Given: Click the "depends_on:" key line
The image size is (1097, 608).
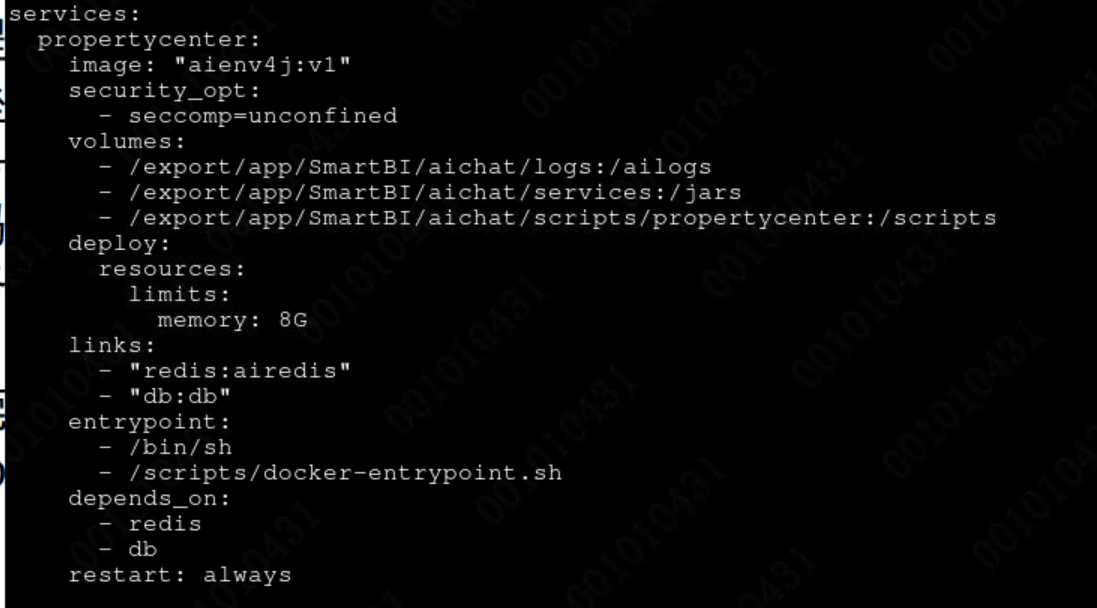Looking at the screenshot, I should coord(150,499).
